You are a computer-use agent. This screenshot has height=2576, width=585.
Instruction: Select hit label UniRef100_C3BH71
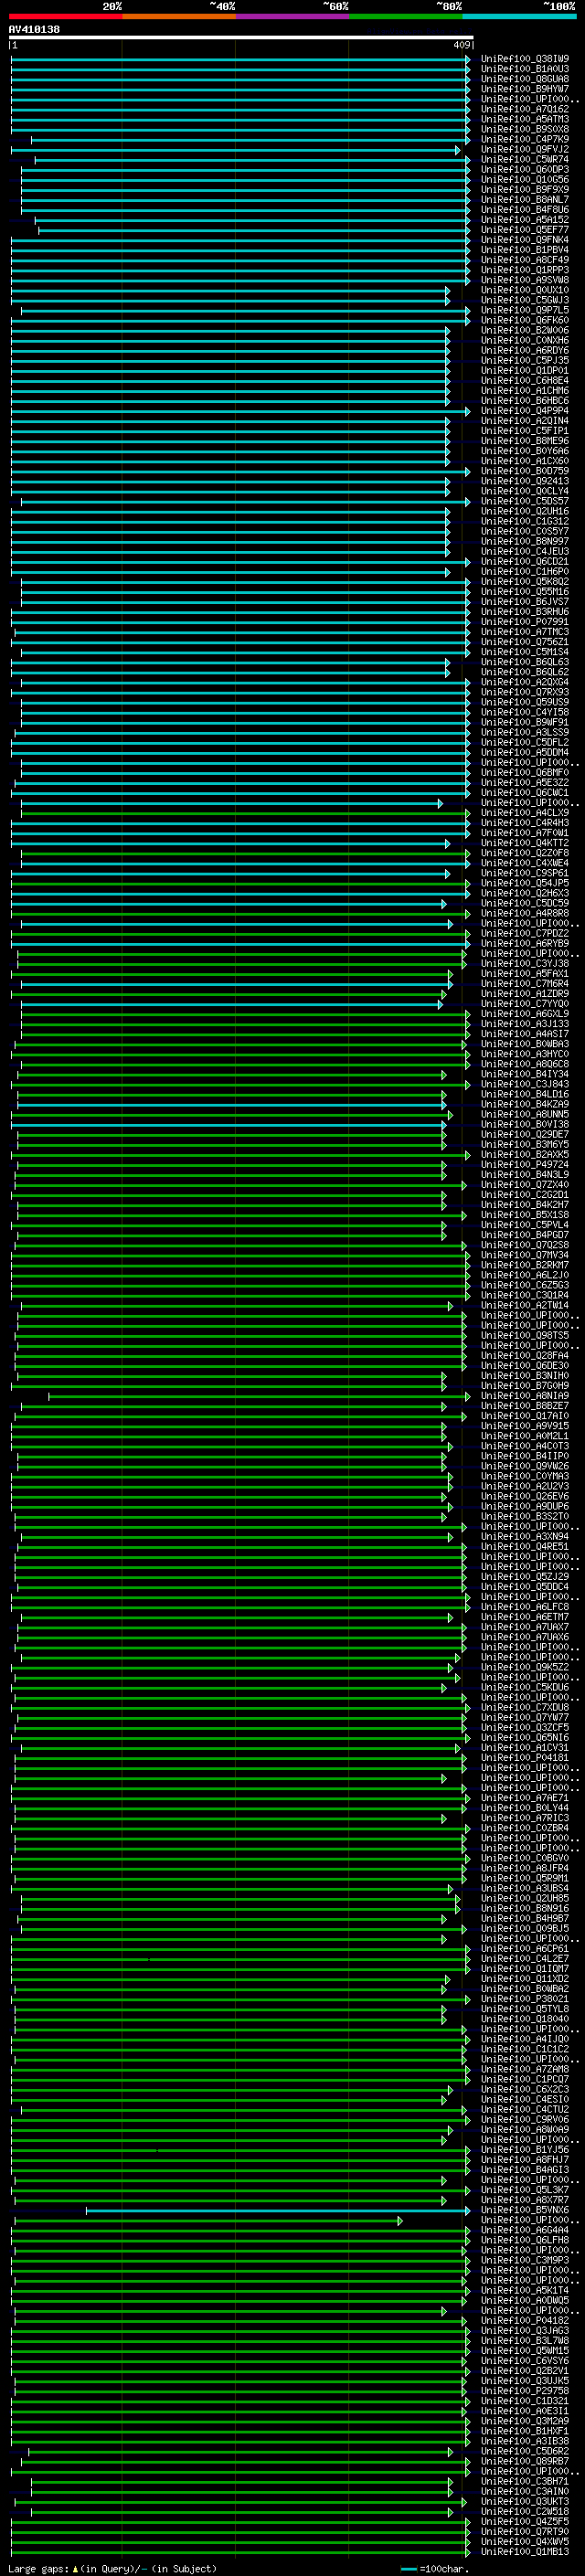point(525,2482)
